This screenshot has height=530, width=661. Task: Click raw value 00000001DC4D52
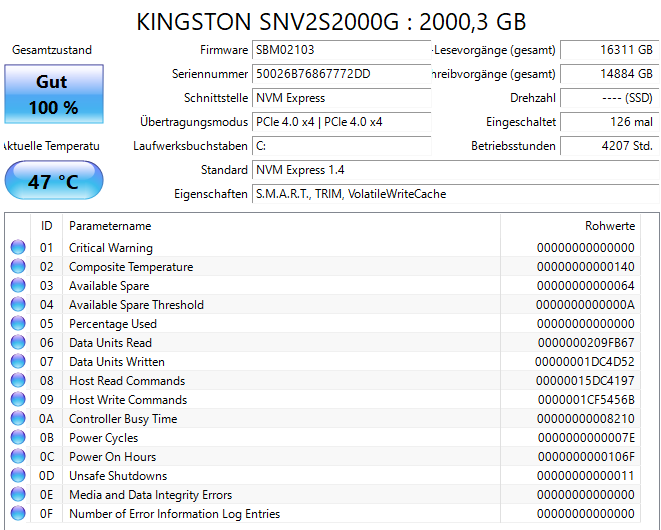click(585, 362)
